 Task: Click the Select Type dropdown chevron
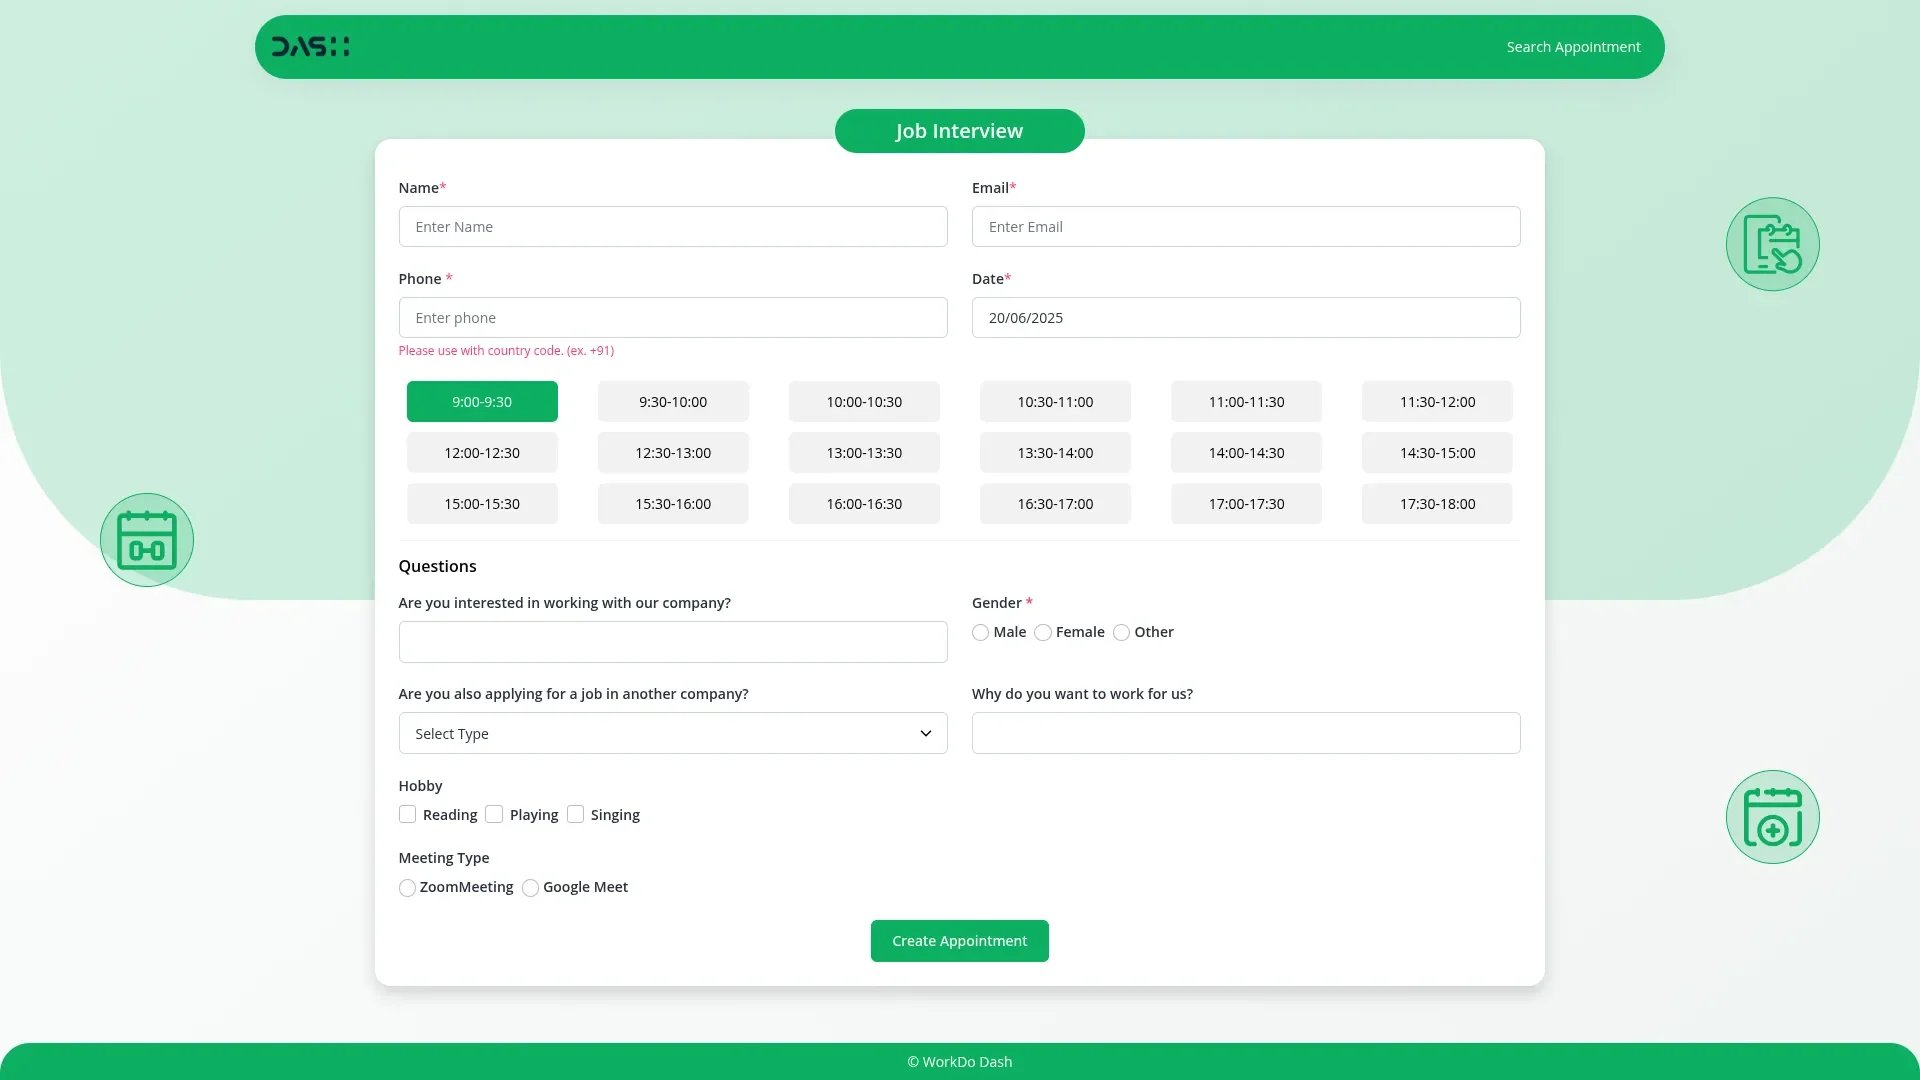click(x=925, y=734)
